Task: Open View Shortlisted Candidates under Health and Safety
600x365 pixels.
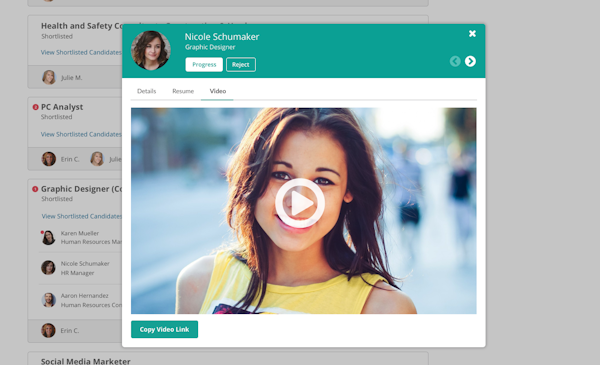Action: pos(81,52)
